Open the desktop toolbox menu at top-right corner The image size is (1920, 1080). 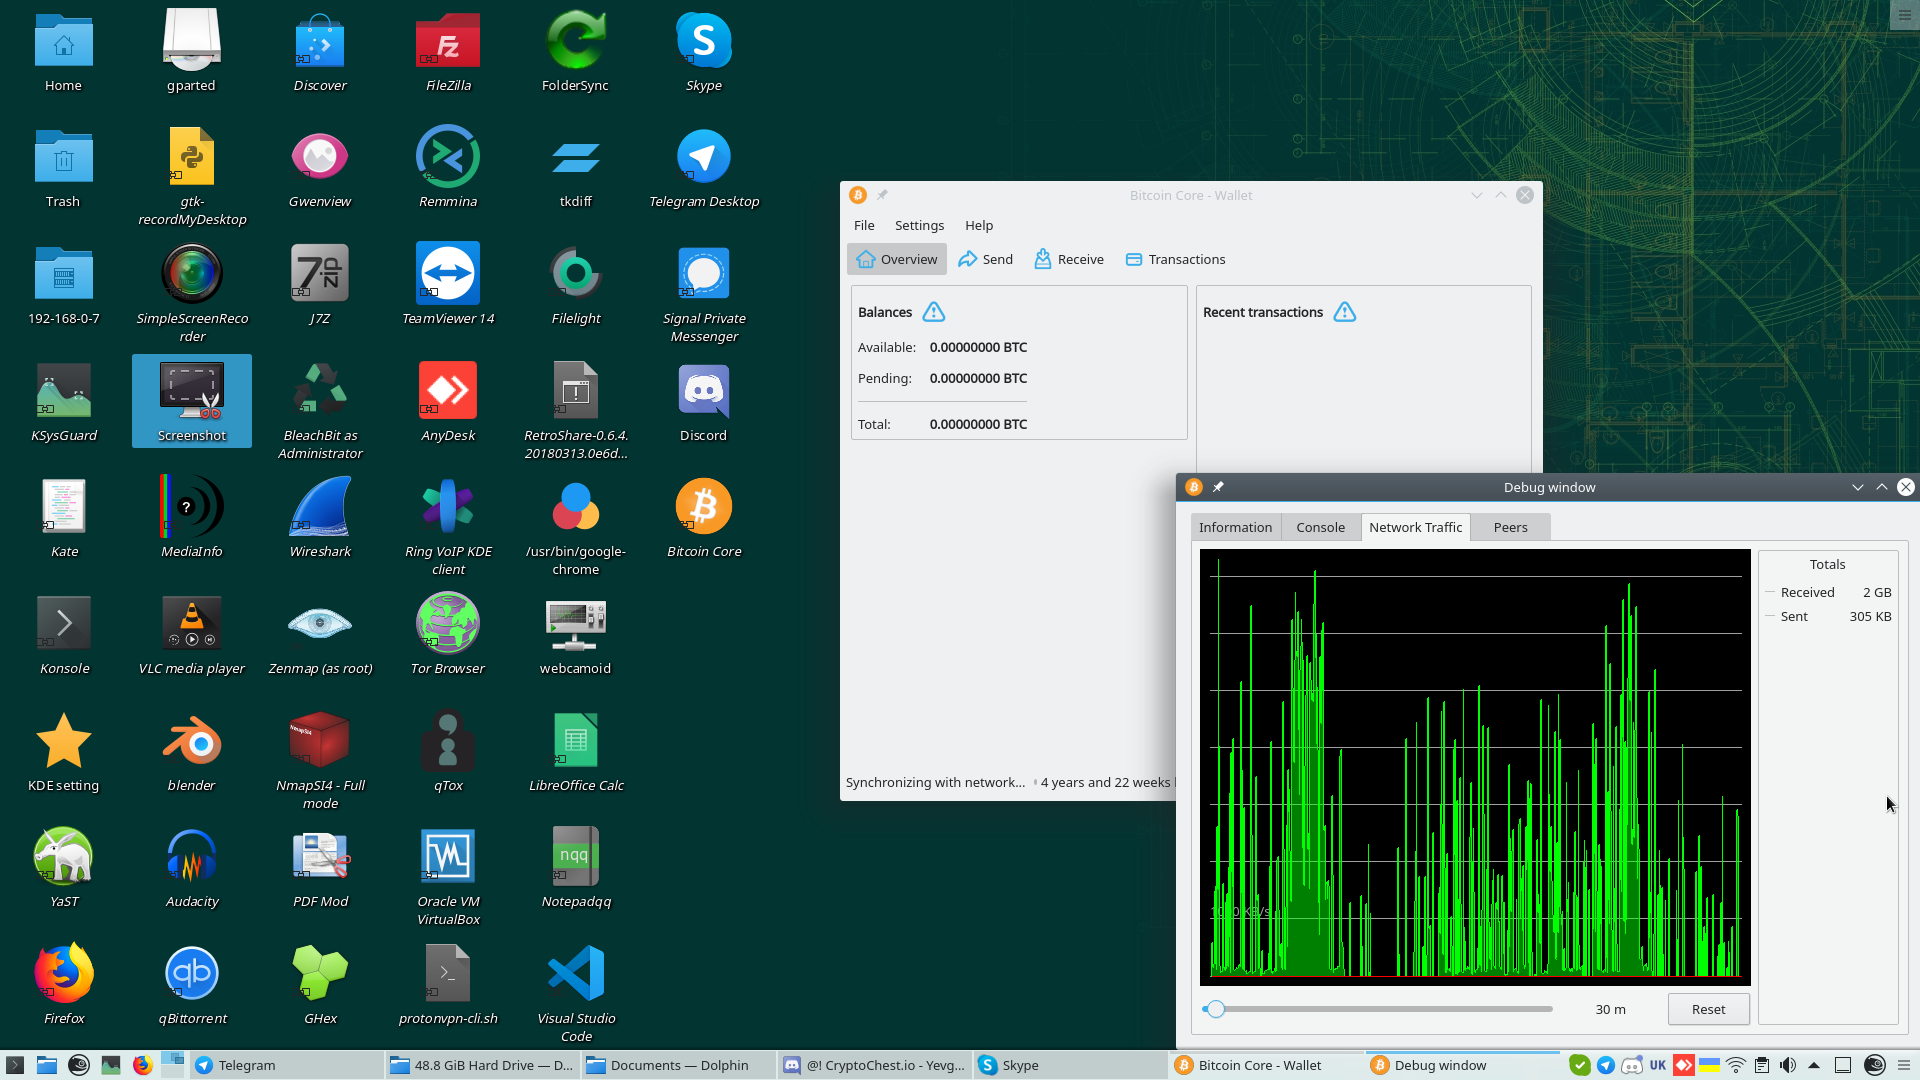point(1905,15)
